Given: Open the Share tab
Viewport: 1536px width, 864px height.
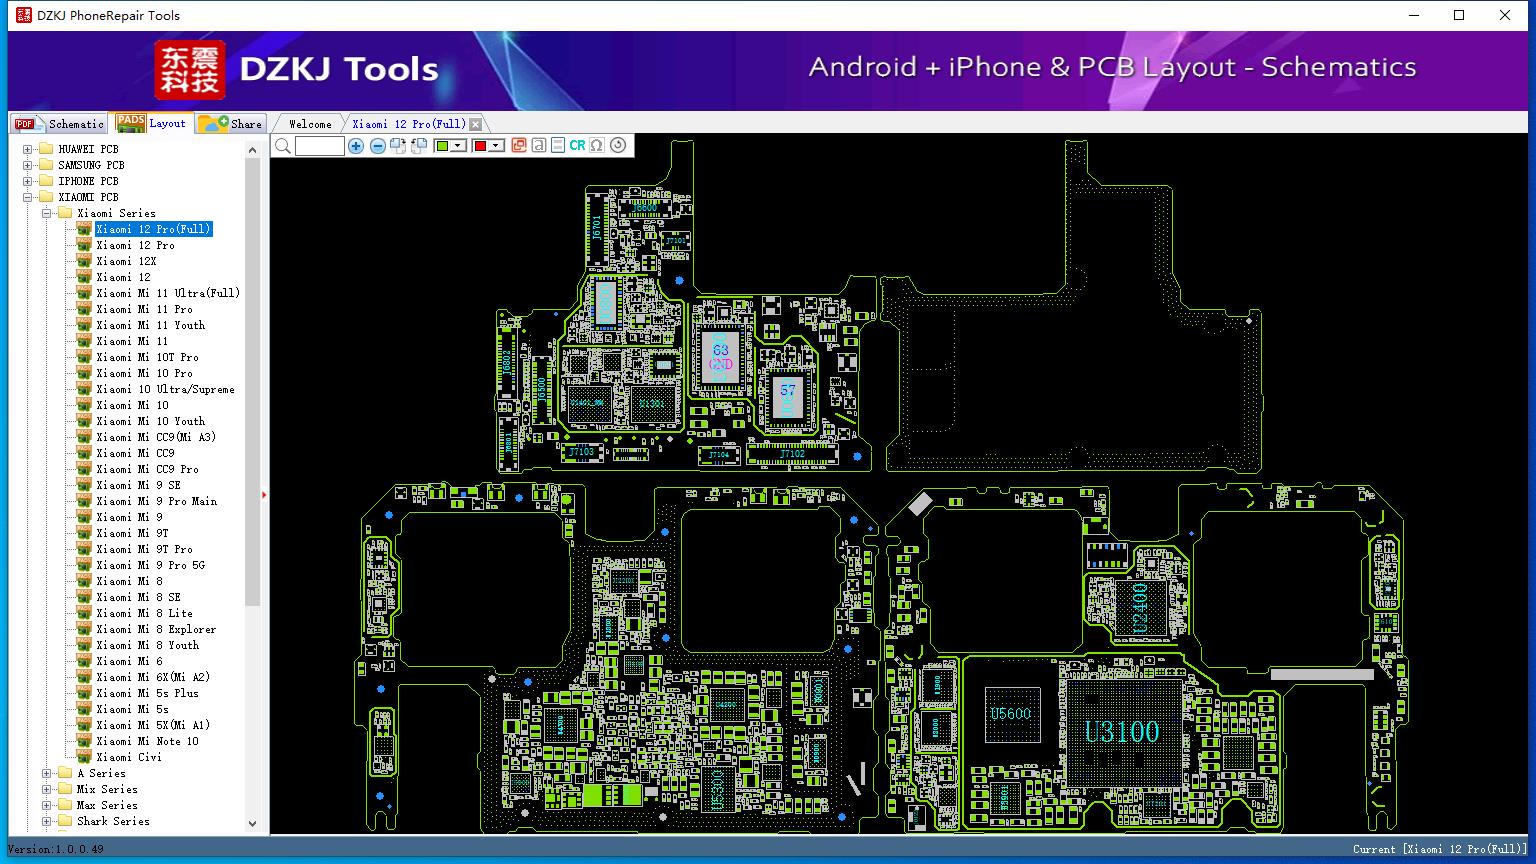Looking at the screenshot, I should click(230, 124).
